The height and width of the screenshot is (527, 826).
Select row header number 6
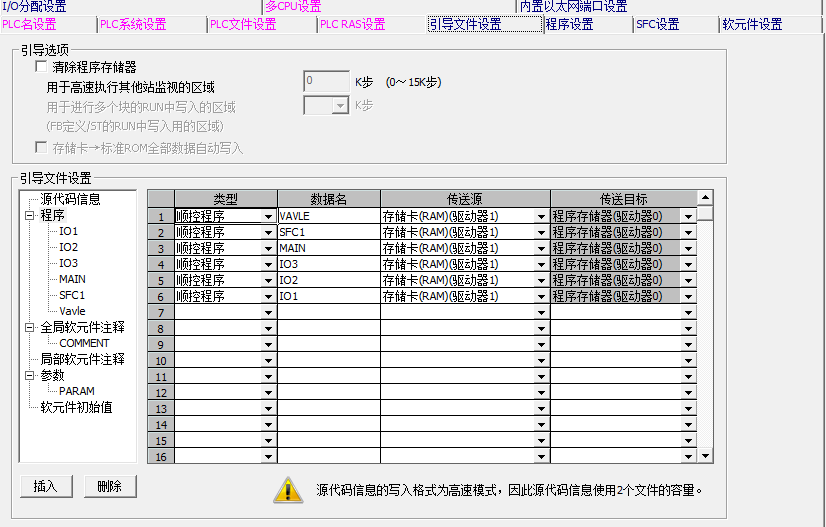click(160, 296)
